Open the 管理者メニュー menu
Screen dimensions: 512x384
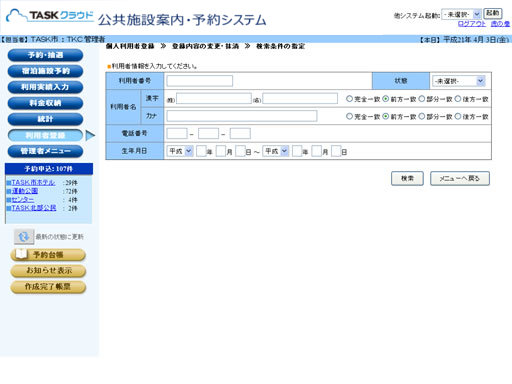coord(45,151)
